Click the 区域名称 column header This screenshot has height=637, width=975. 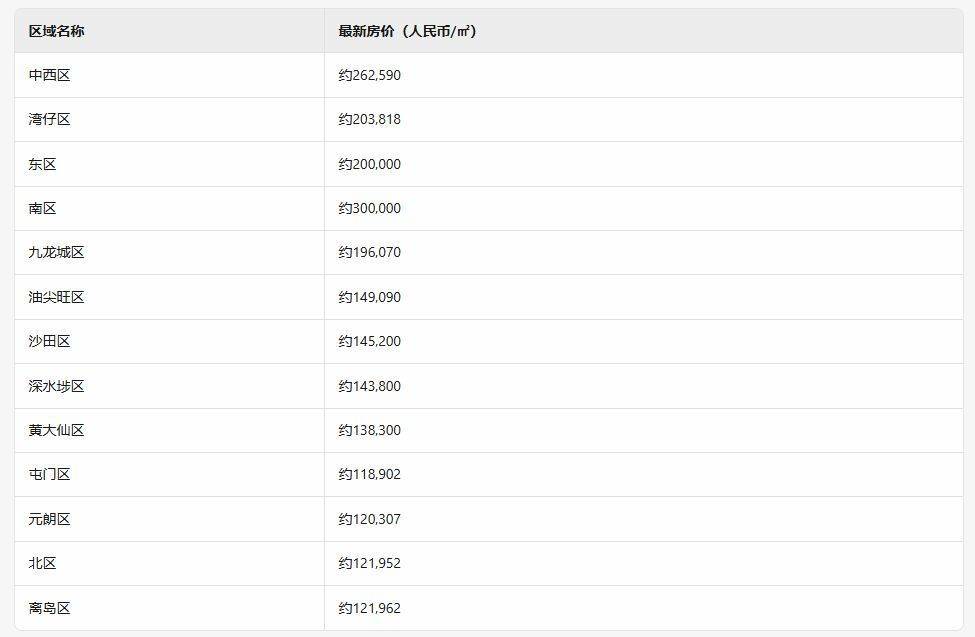56,31
